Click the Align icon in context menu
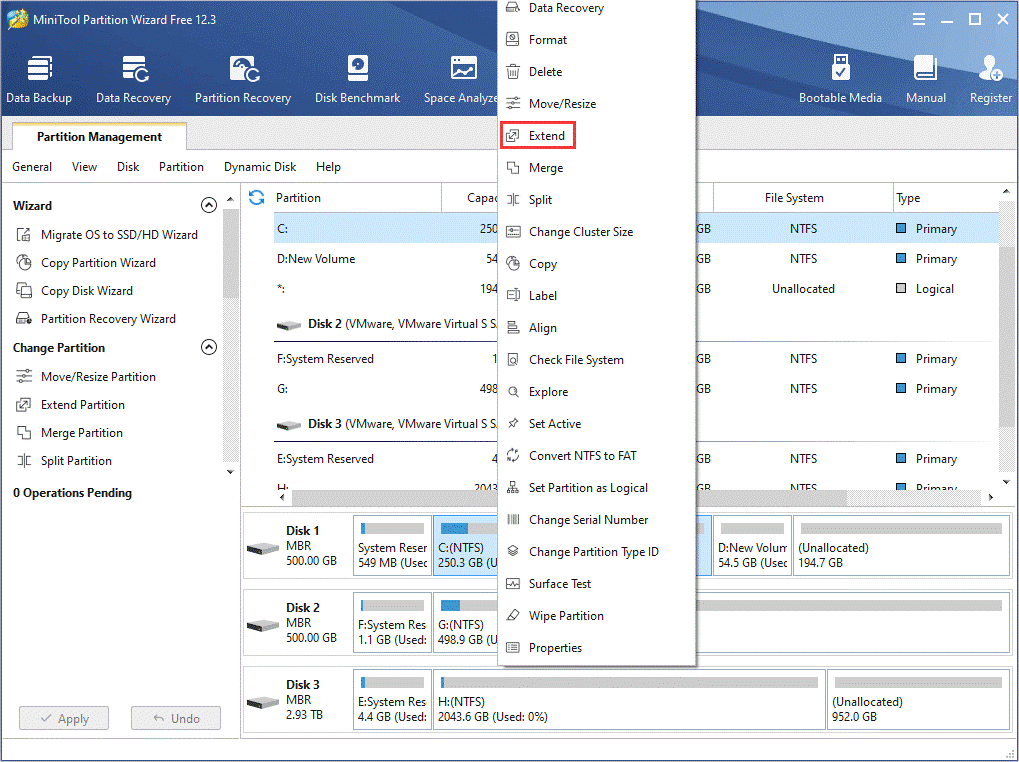 coord(513,327)
